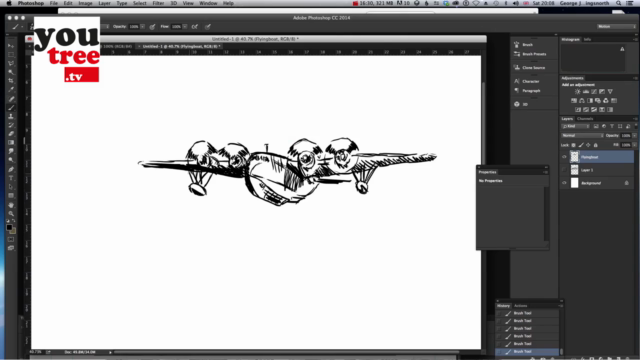Add a Hue/Saturation adjustment
Viewport: 640px width, 360px height.
click(x=574, y=100)
